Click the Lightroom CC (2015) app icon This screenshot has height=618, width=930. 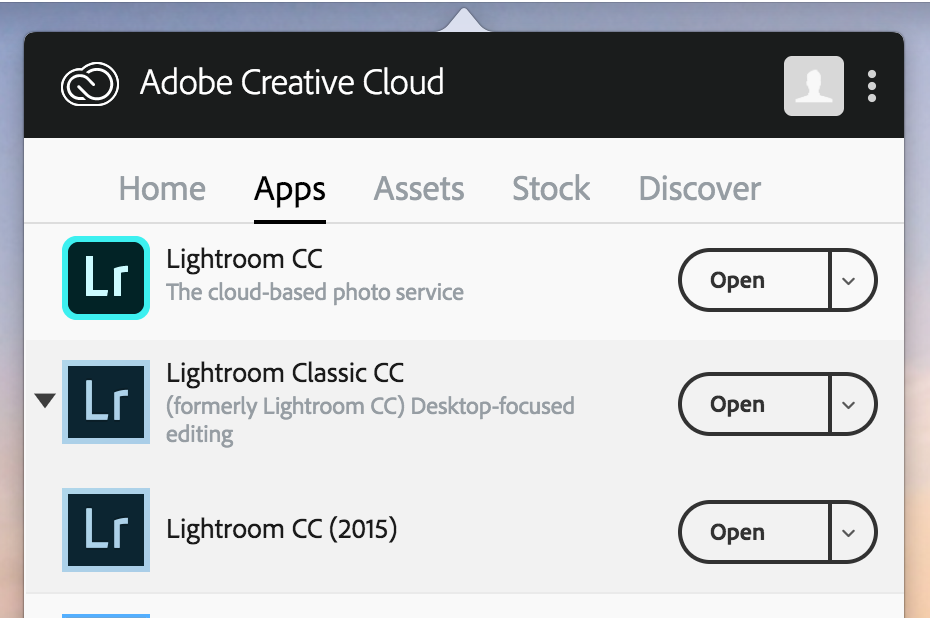[106, 530]
